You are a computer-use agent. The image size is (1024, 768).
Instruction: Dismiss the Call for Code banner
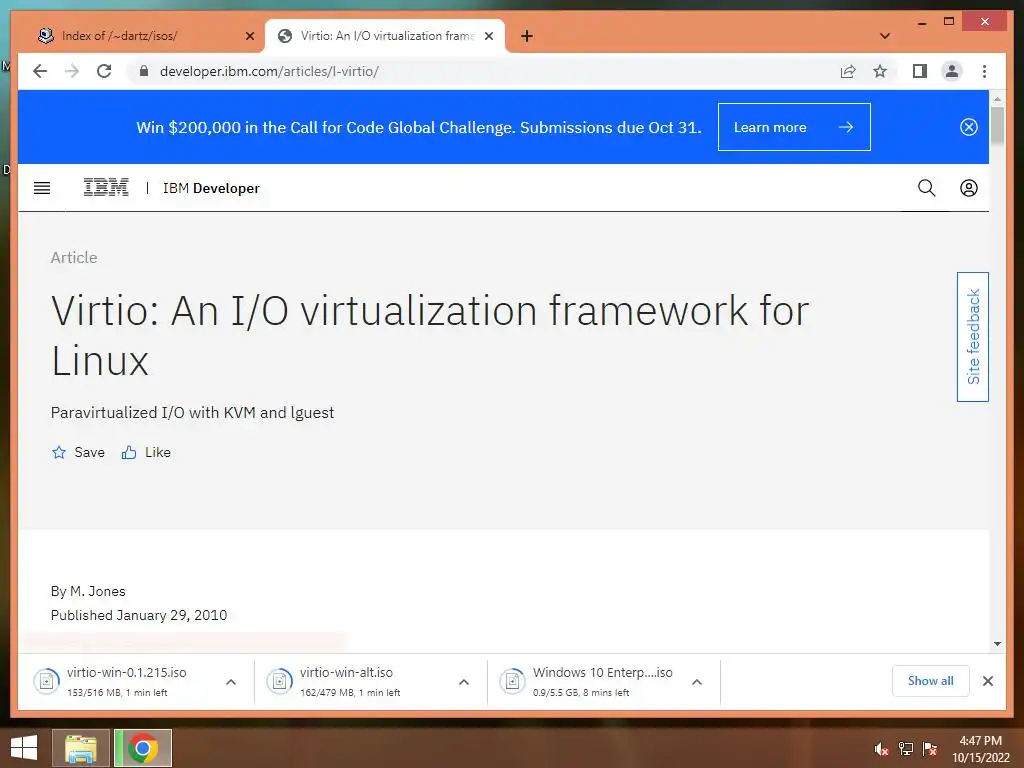point(968,127)
